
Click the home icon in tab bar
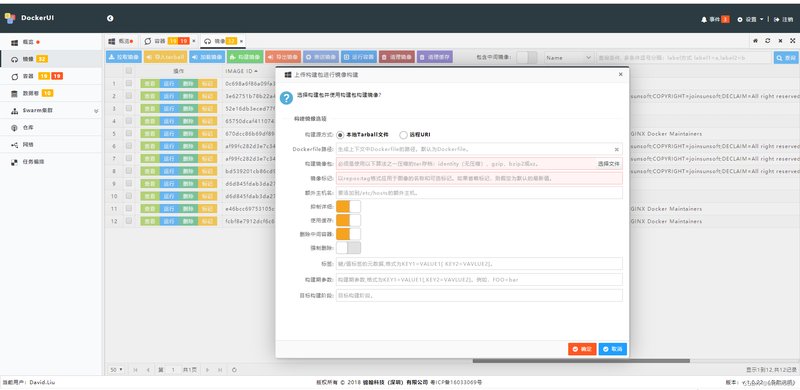coord(756,40)
